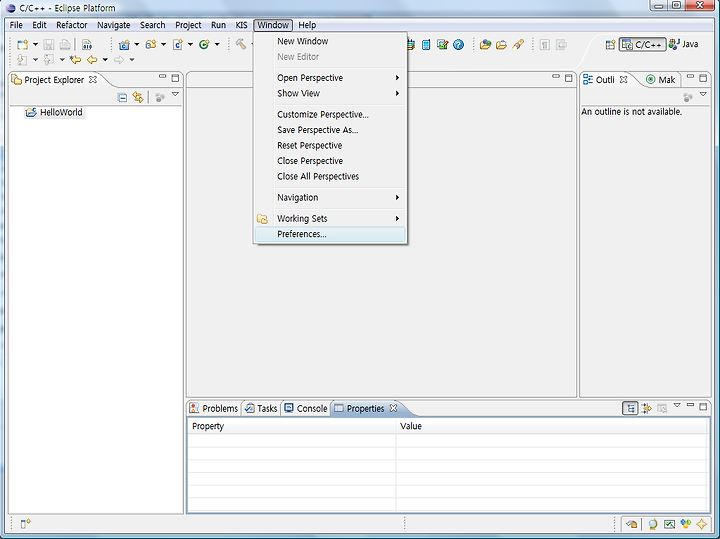720x539 pixels.
Task: Click the Open Type folder icon
Action: (485, 45)
